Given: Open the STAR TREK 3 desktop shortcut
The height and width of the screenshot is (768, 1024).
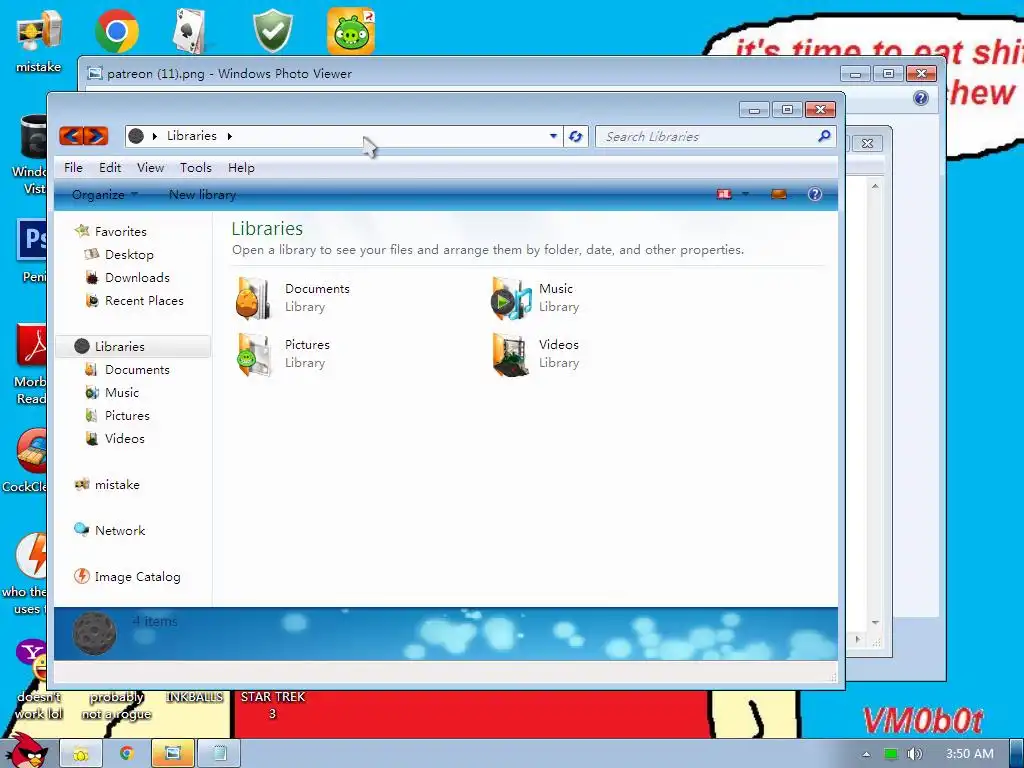Looking at the screenshot, I should [x=272, y=705].
